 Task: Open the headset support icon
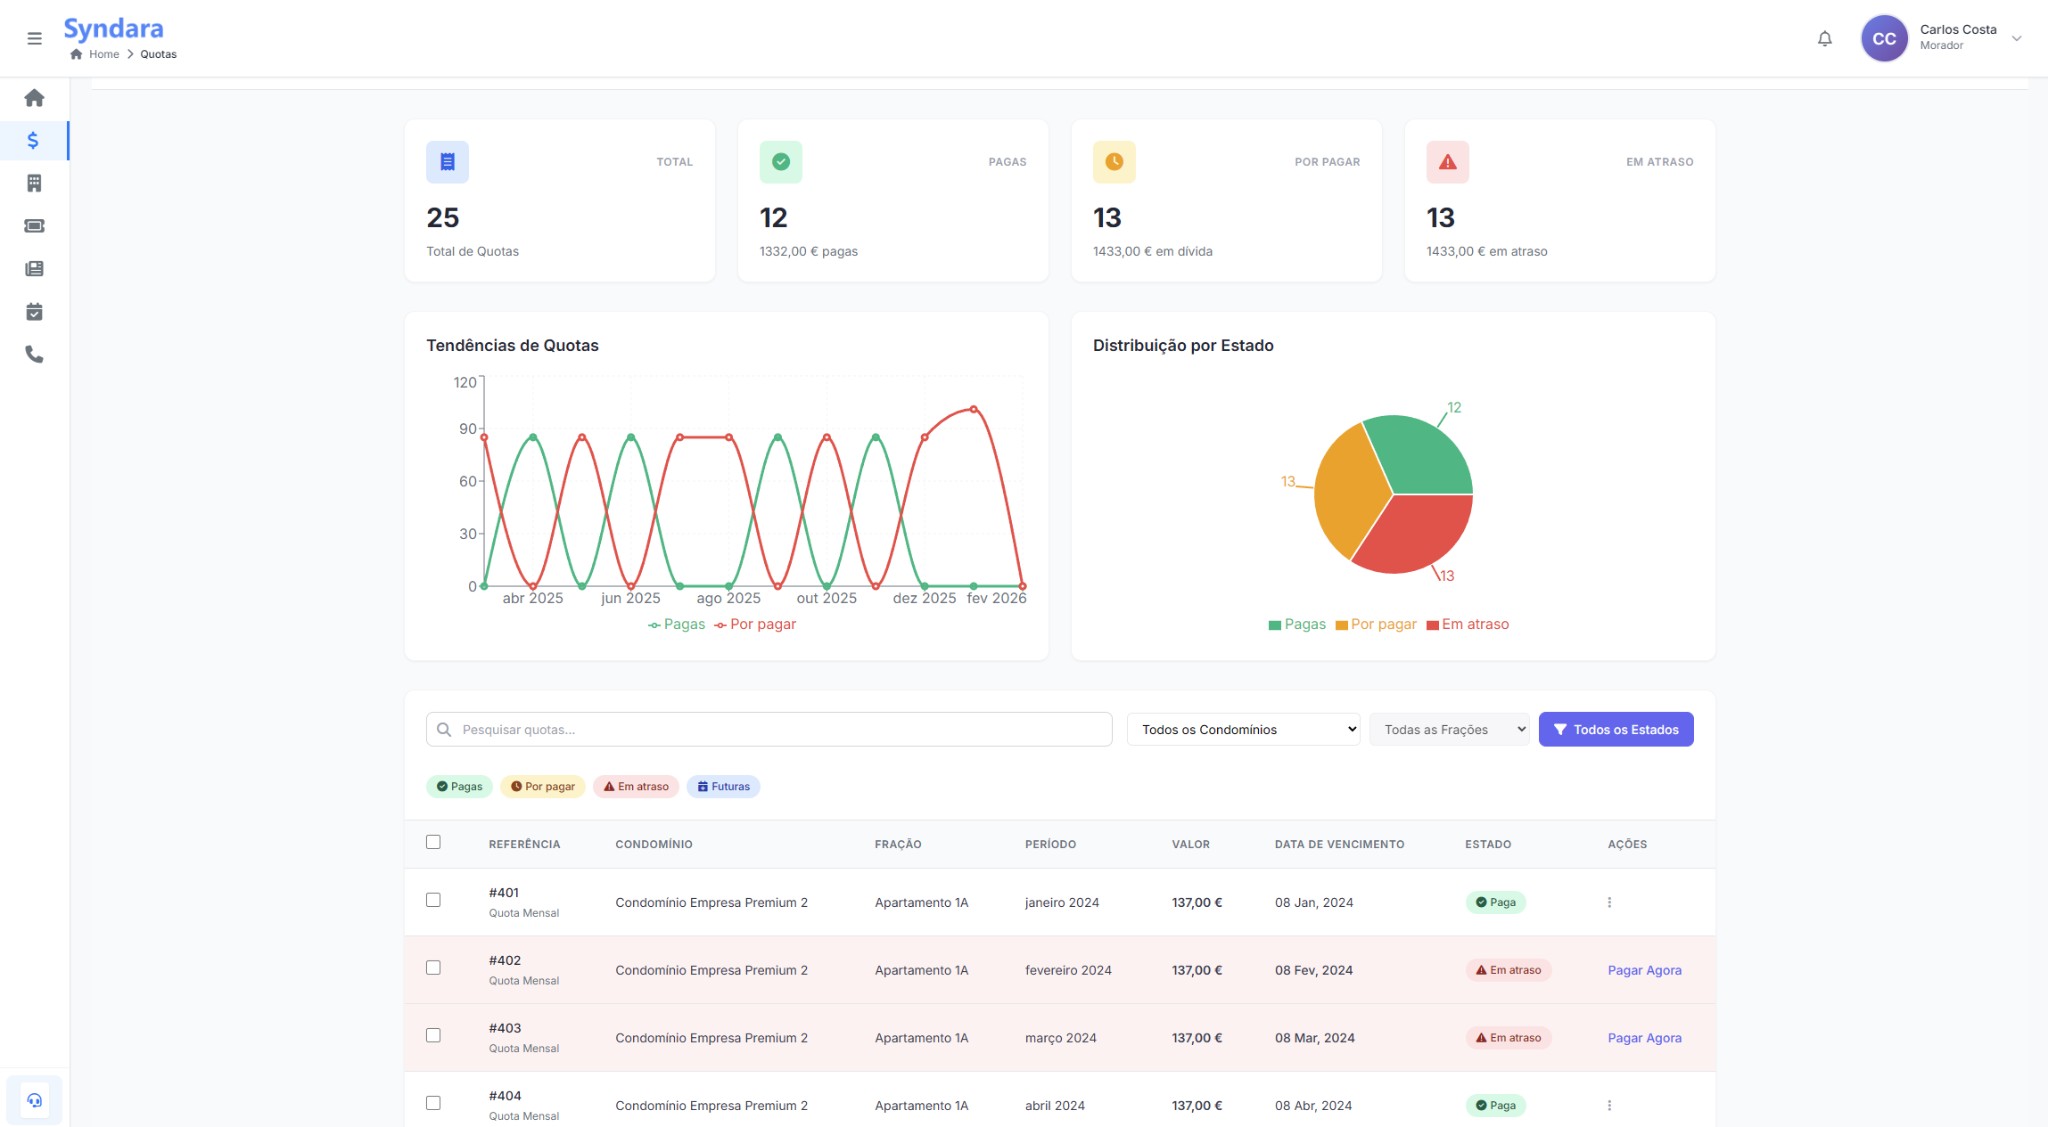coord(34,1100)
